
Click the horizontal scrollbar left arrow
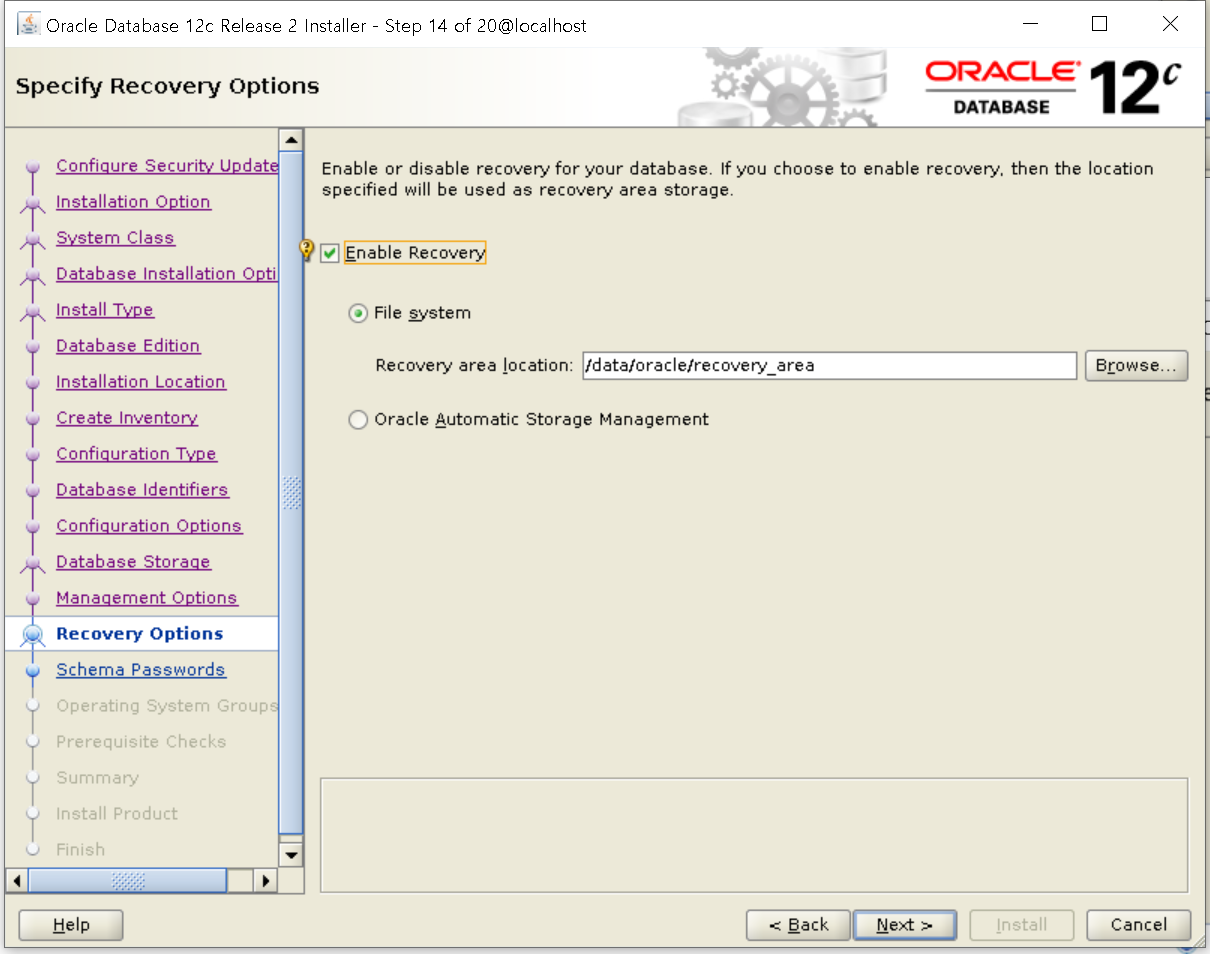coord(17,881)
